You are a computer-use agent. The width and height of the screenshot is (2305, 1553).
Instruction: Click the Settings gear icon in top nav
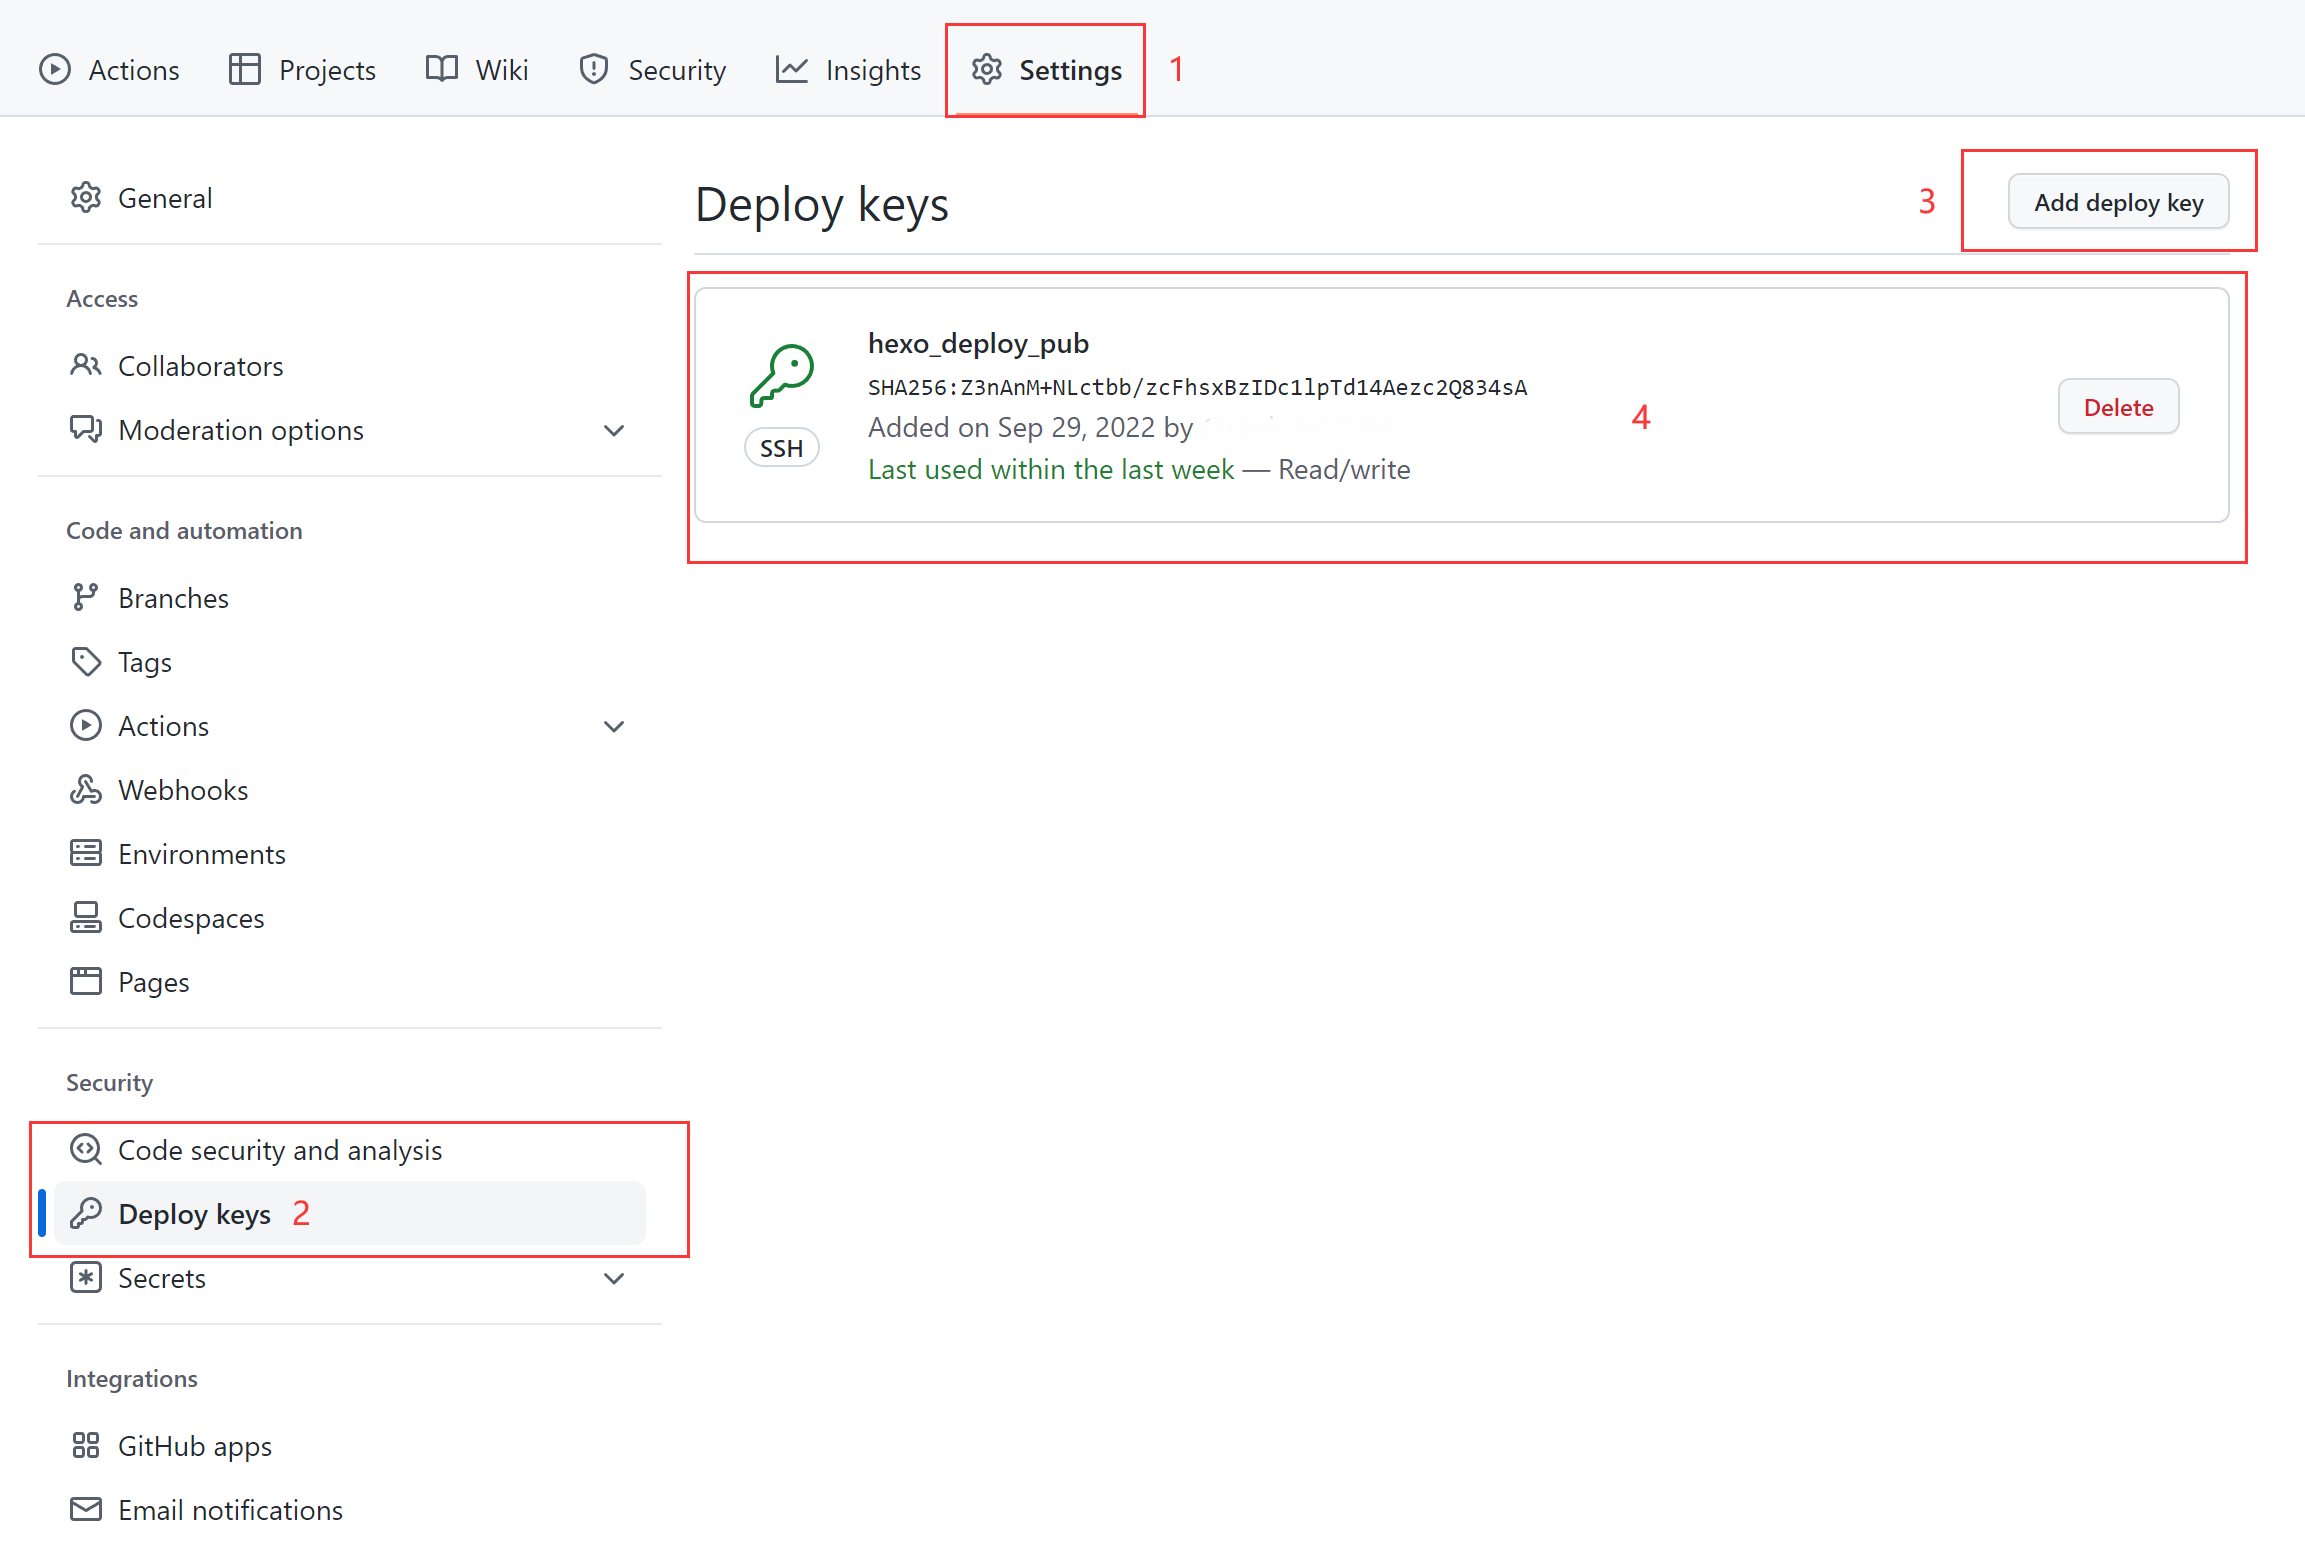[987, 69]
